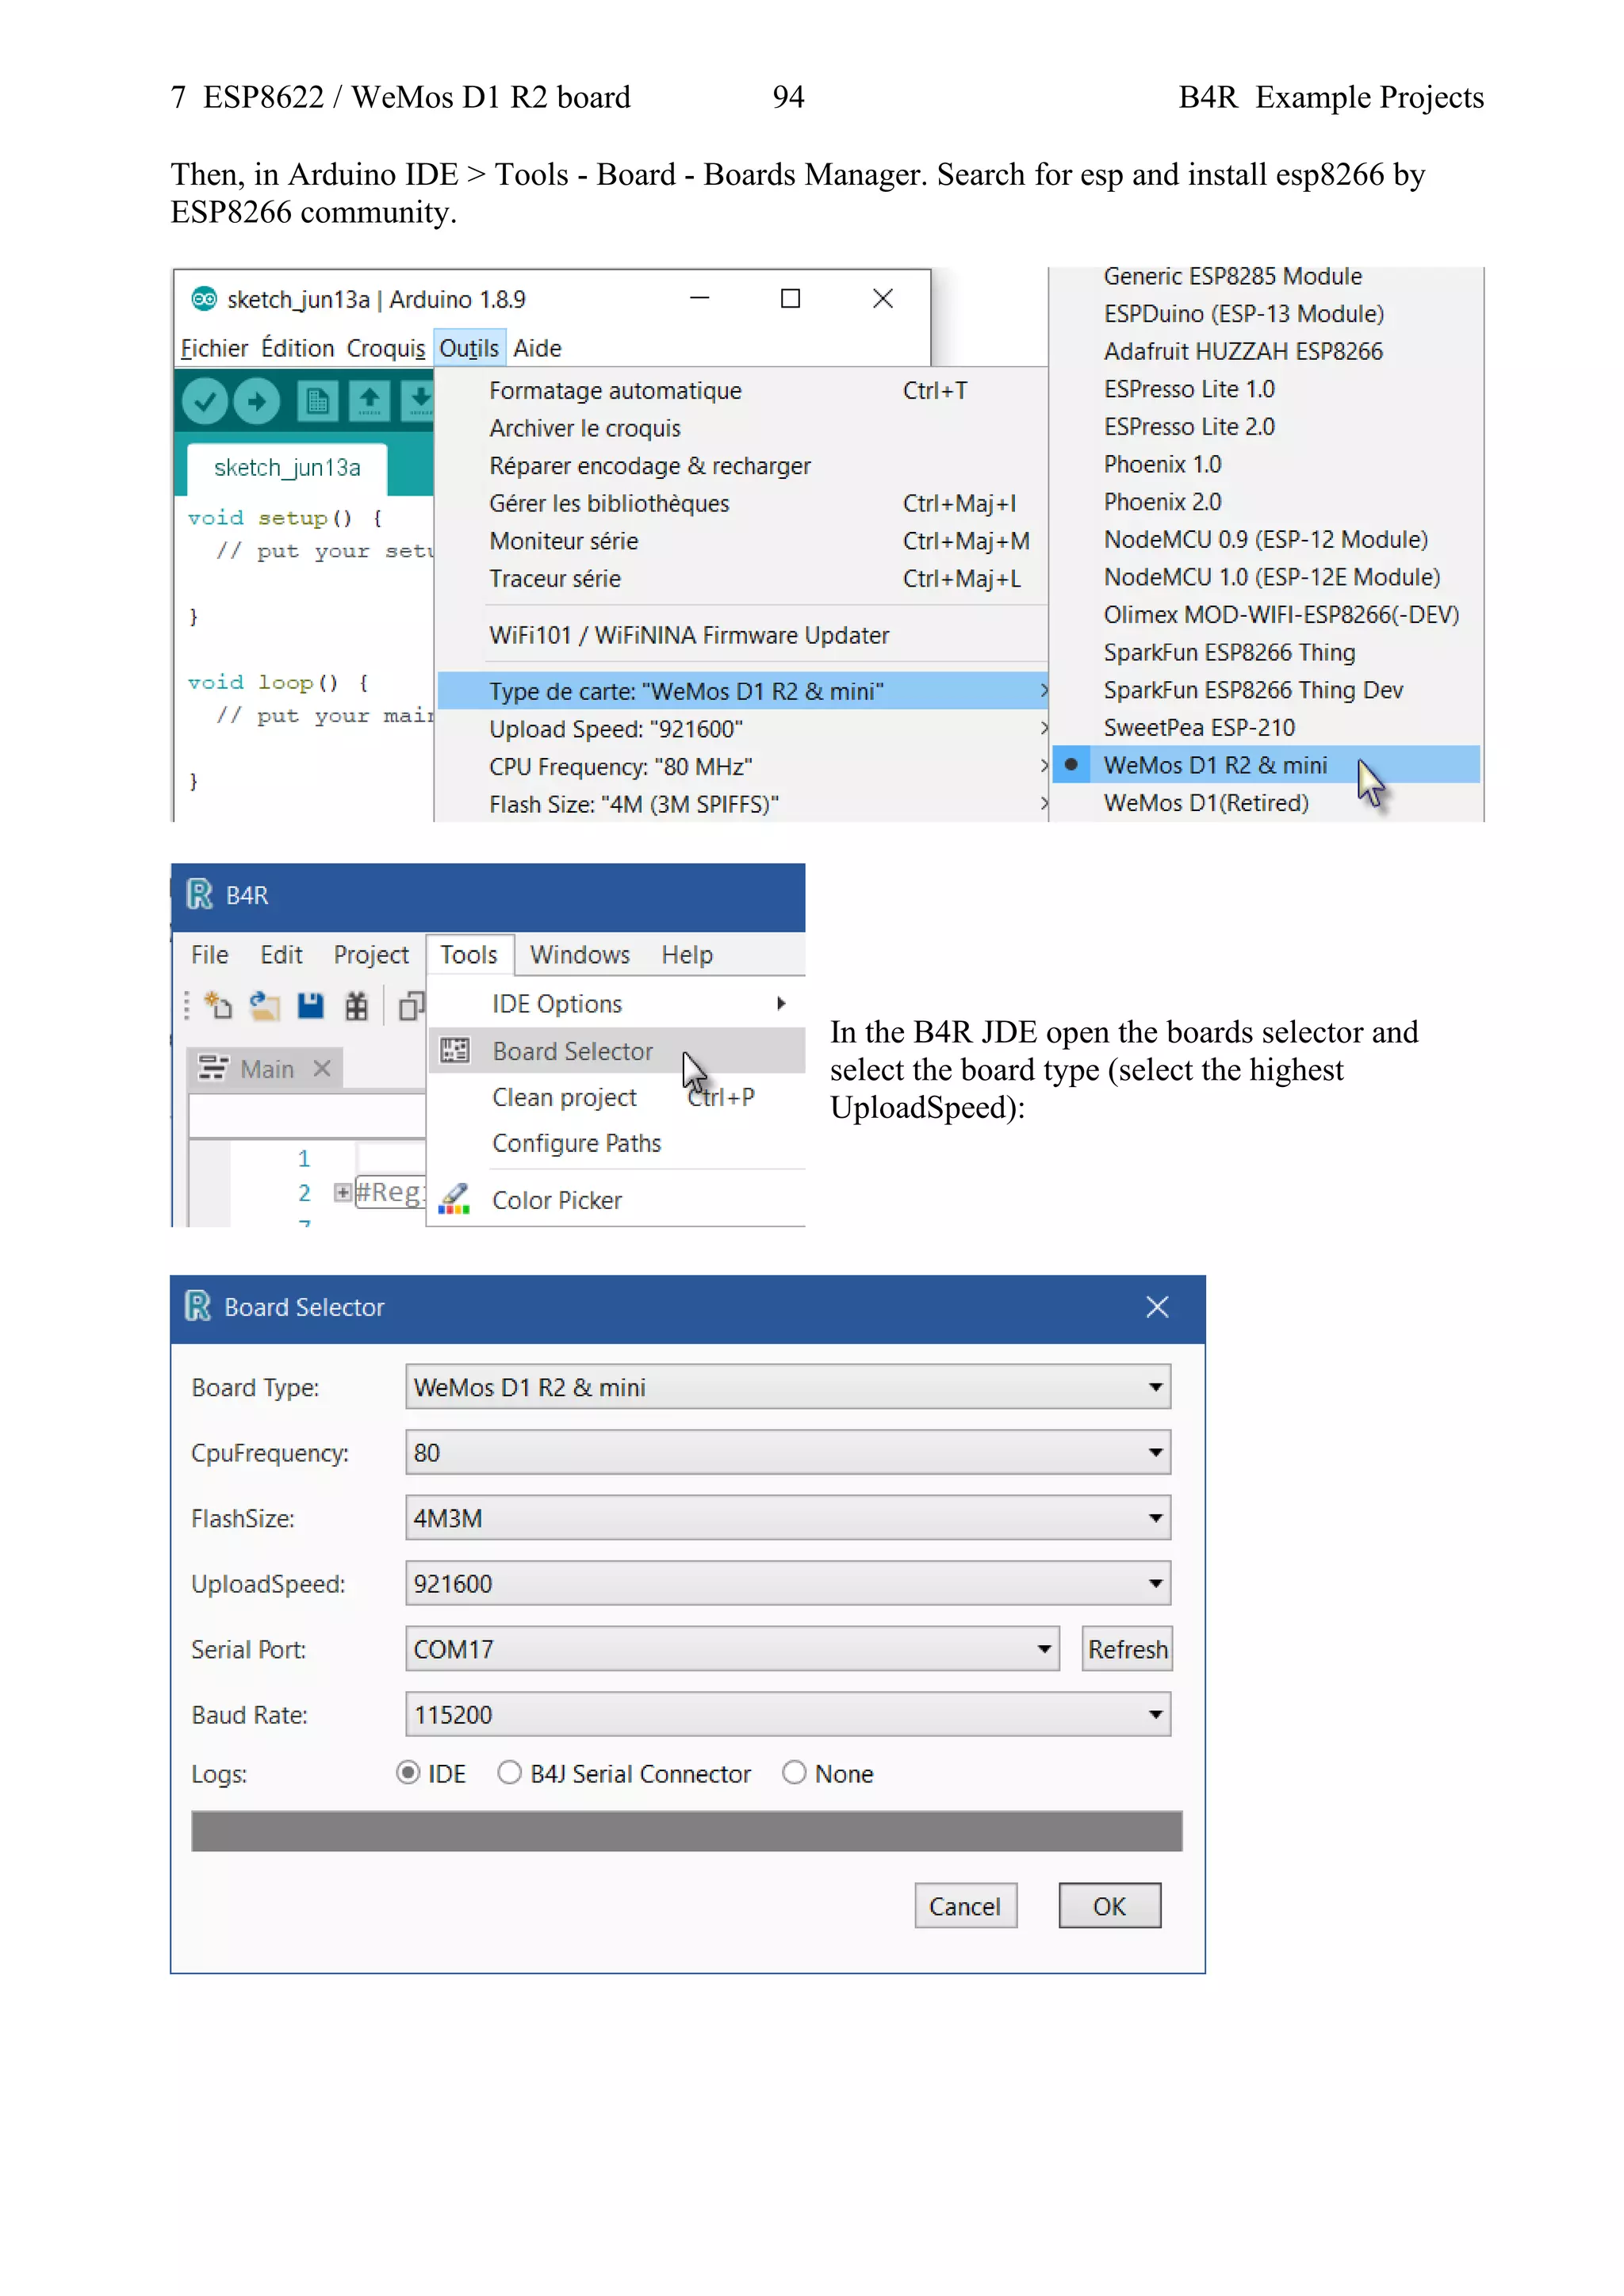Screen dimensions: 1624x2296
Task: Click the Main module tab icon
Action: click(x=212, y=1068)
